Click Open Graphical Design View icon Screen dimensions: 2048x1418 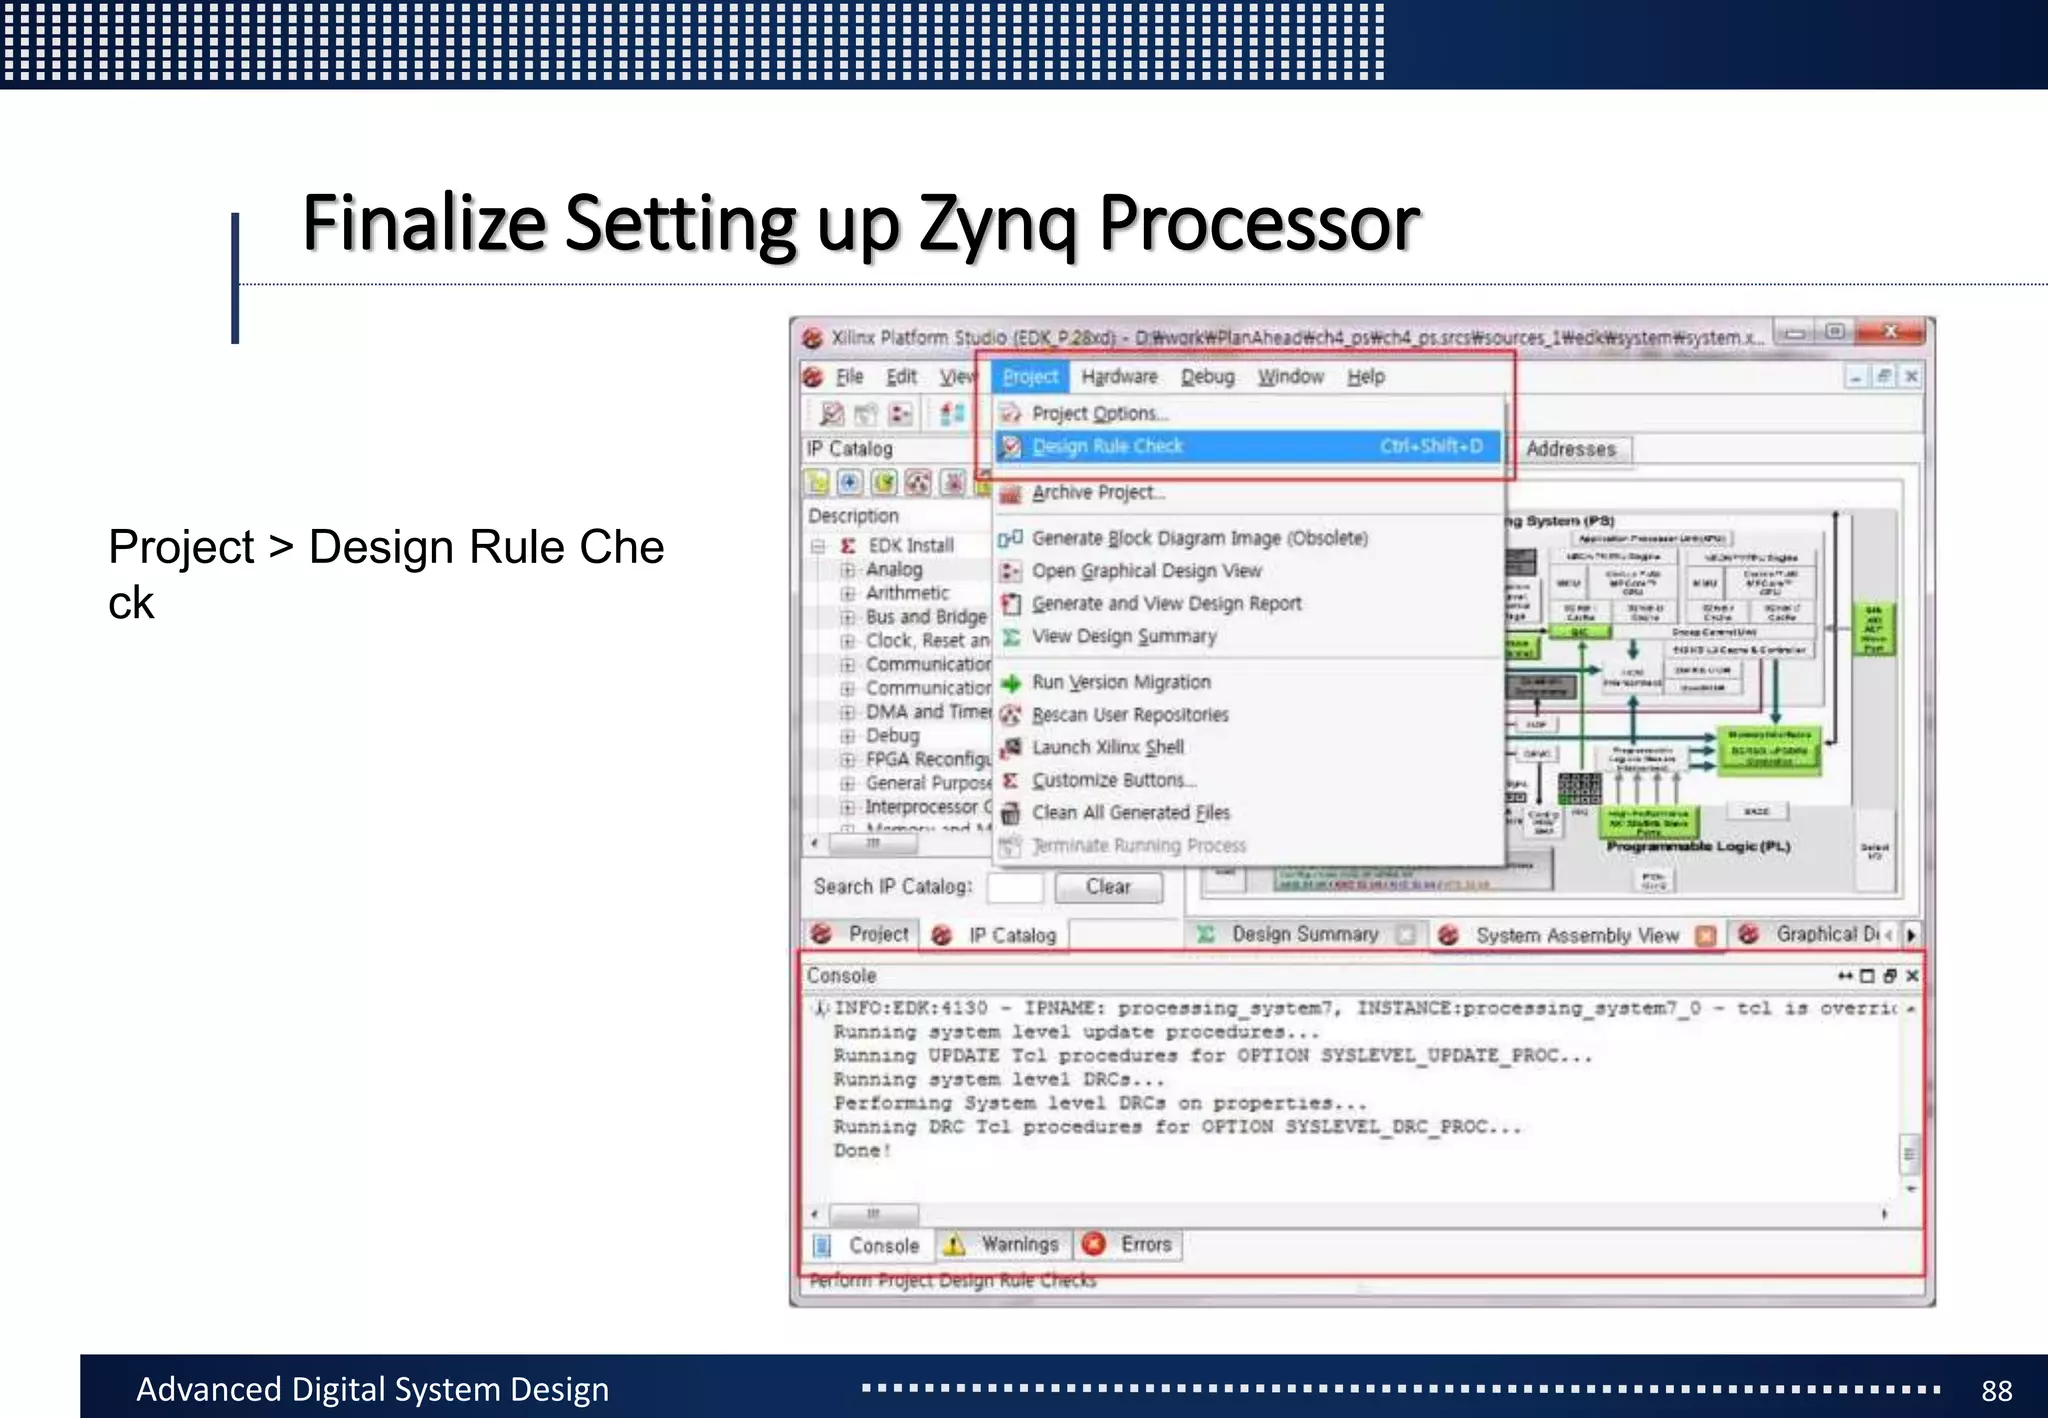tap(1011, 571)
